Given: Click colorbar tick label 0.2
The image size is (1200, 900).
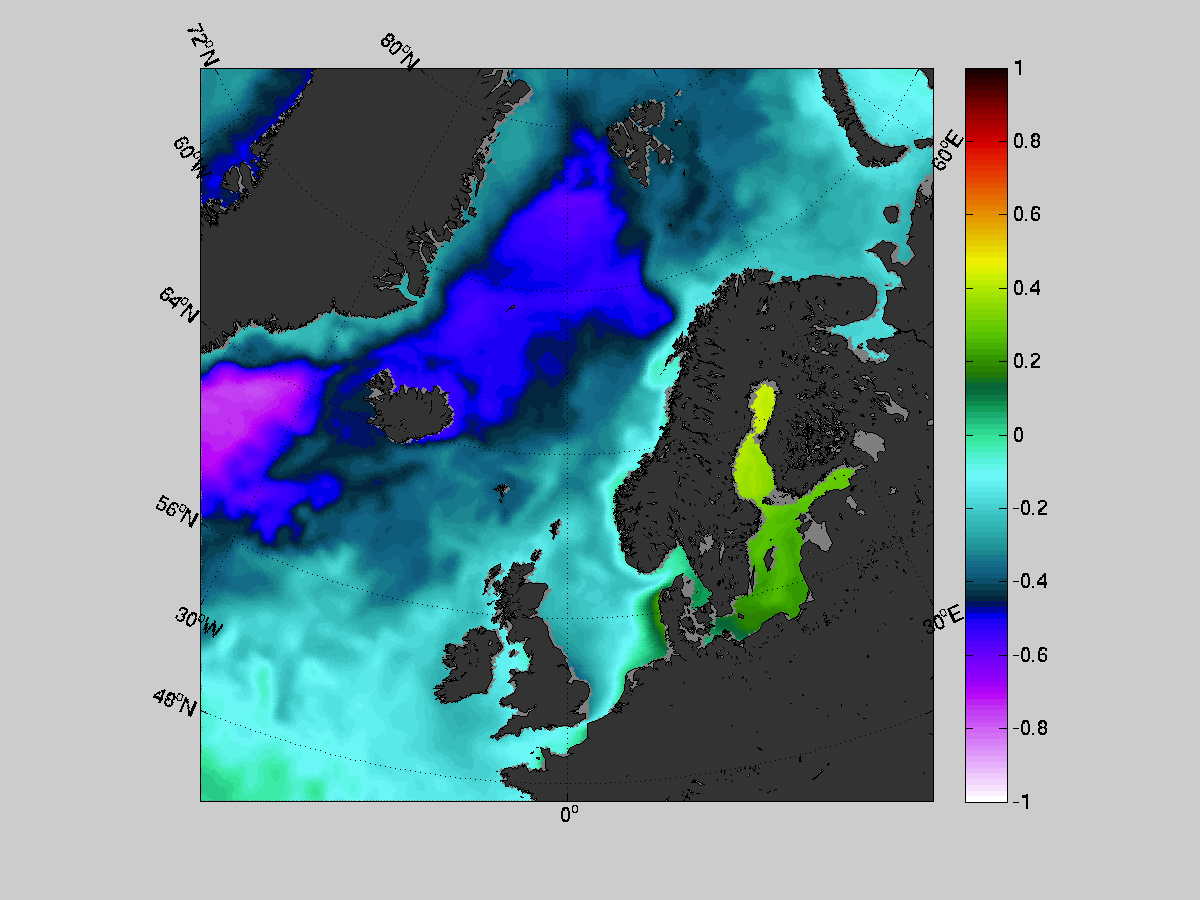Looking at the screenshot, I should point(1025,361).
